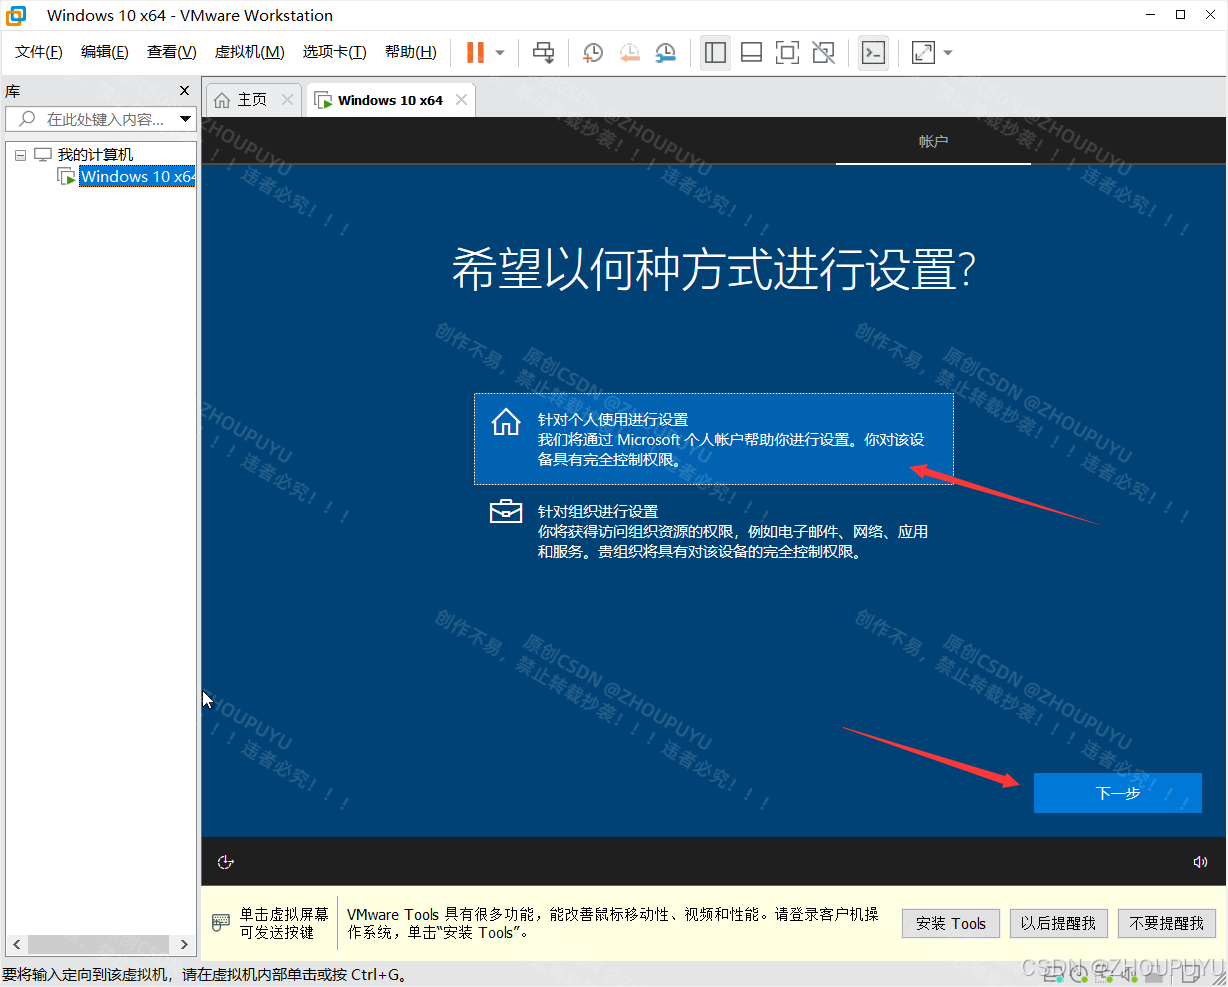Open the 帮助(H) menu
1228x987 pixels.
411,52
